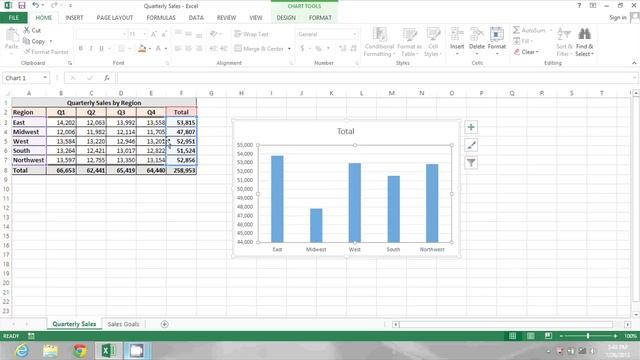Switch to the PAGE LAYOUT tab

115,18
